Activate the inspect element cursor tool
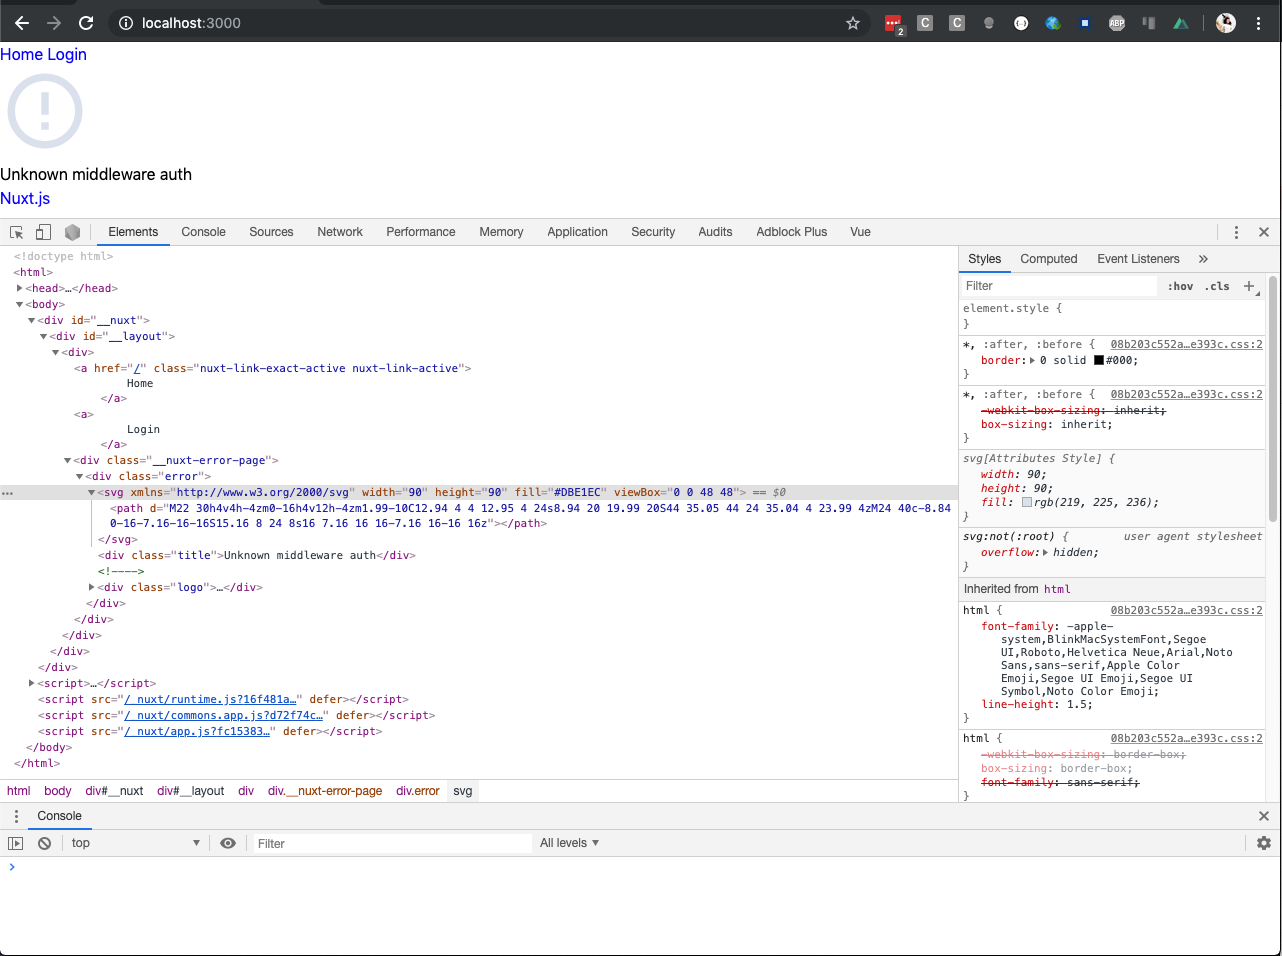Screen dimensions: 1282x956 click(x=16, y=231)
